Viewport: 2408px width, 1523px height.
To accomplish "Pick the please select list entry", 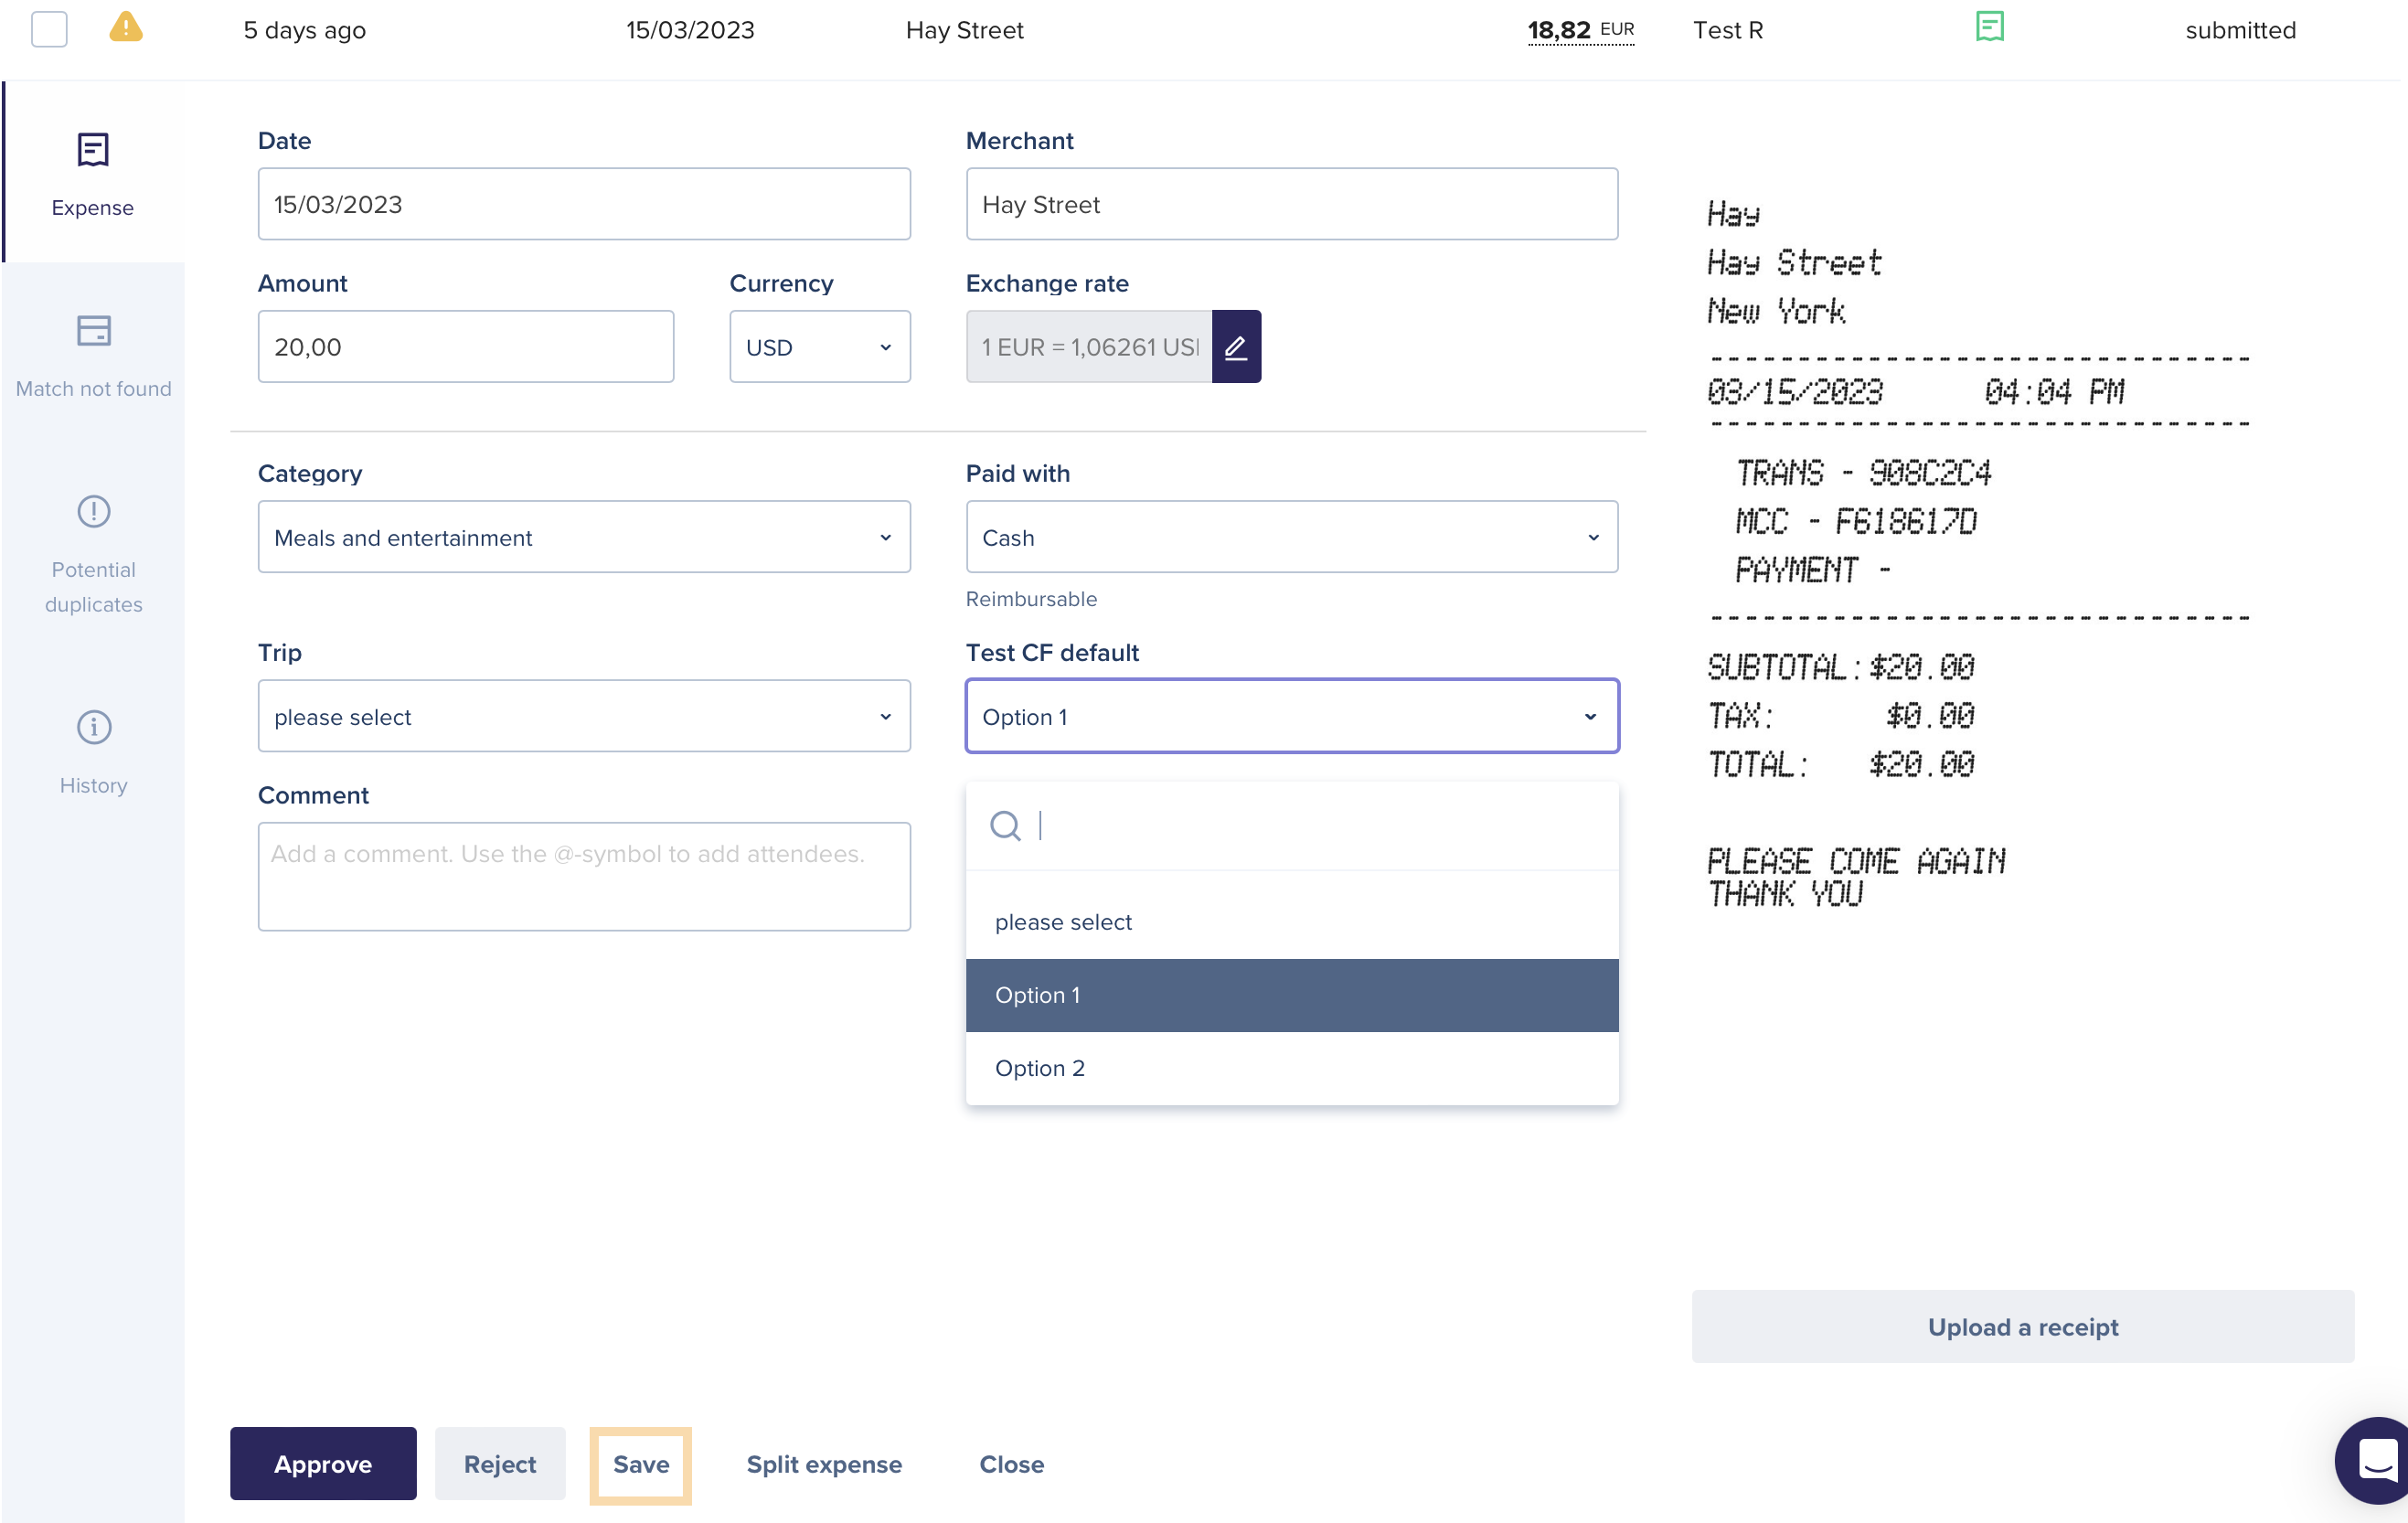I will coord(1063,922).
